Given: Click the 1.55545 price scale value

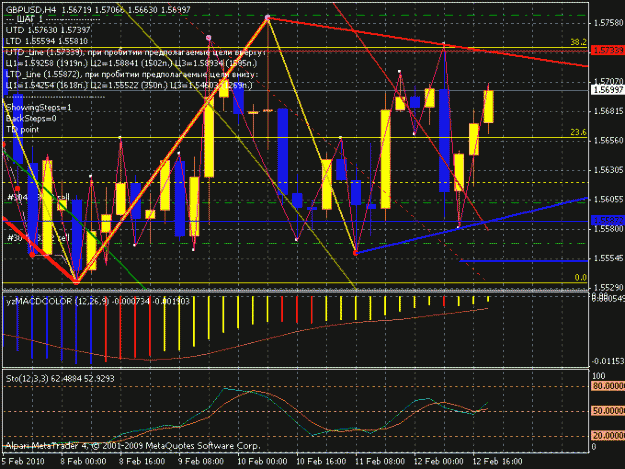Looking at the screenshot, I should [x=608, y=258].
